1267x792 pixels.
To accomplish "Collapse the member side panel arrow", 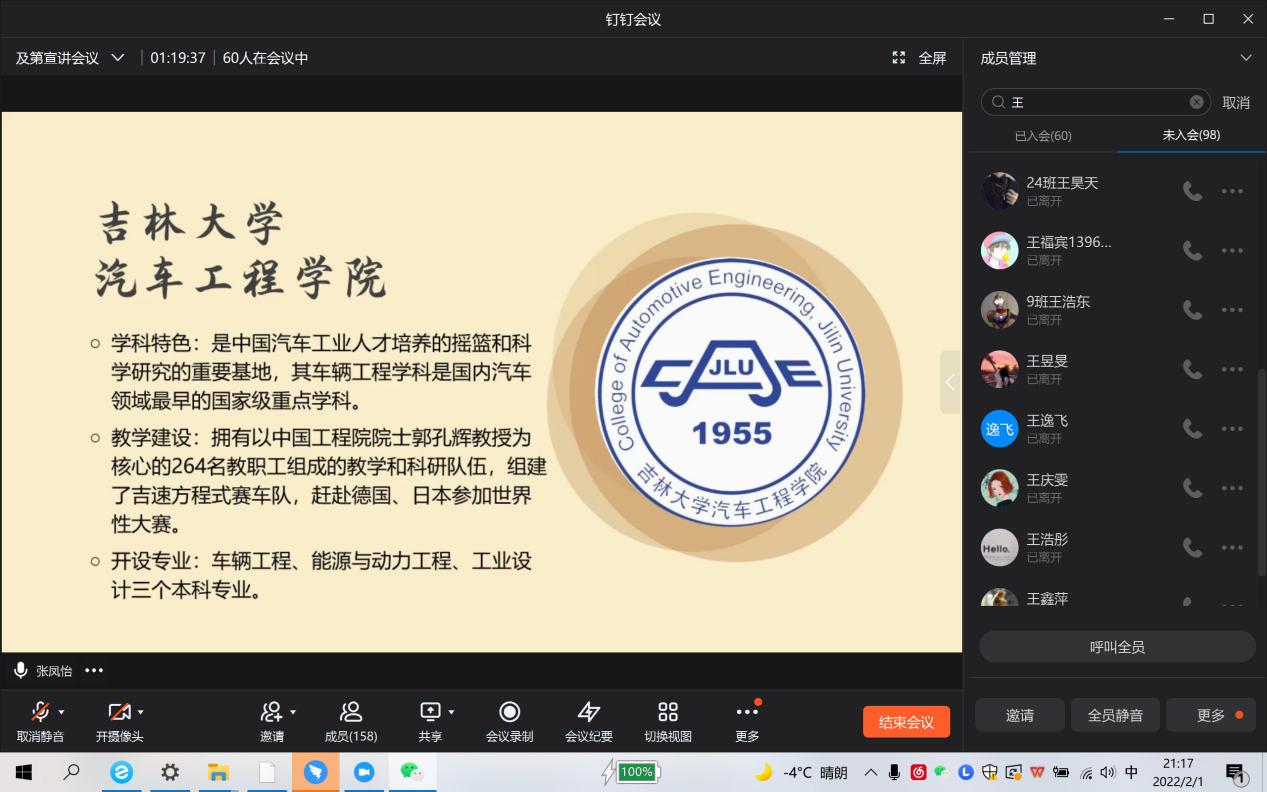I will 950,382.
